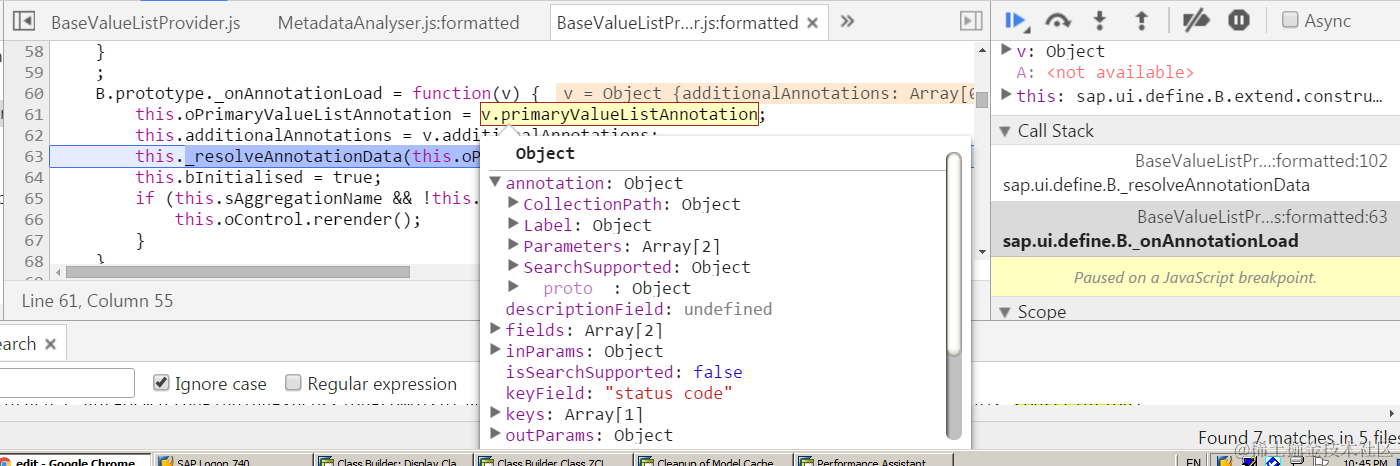Open the Google Chrome taskbar button
The width and height of the screenshot is (1400, 466).
(x=75, y=461)
